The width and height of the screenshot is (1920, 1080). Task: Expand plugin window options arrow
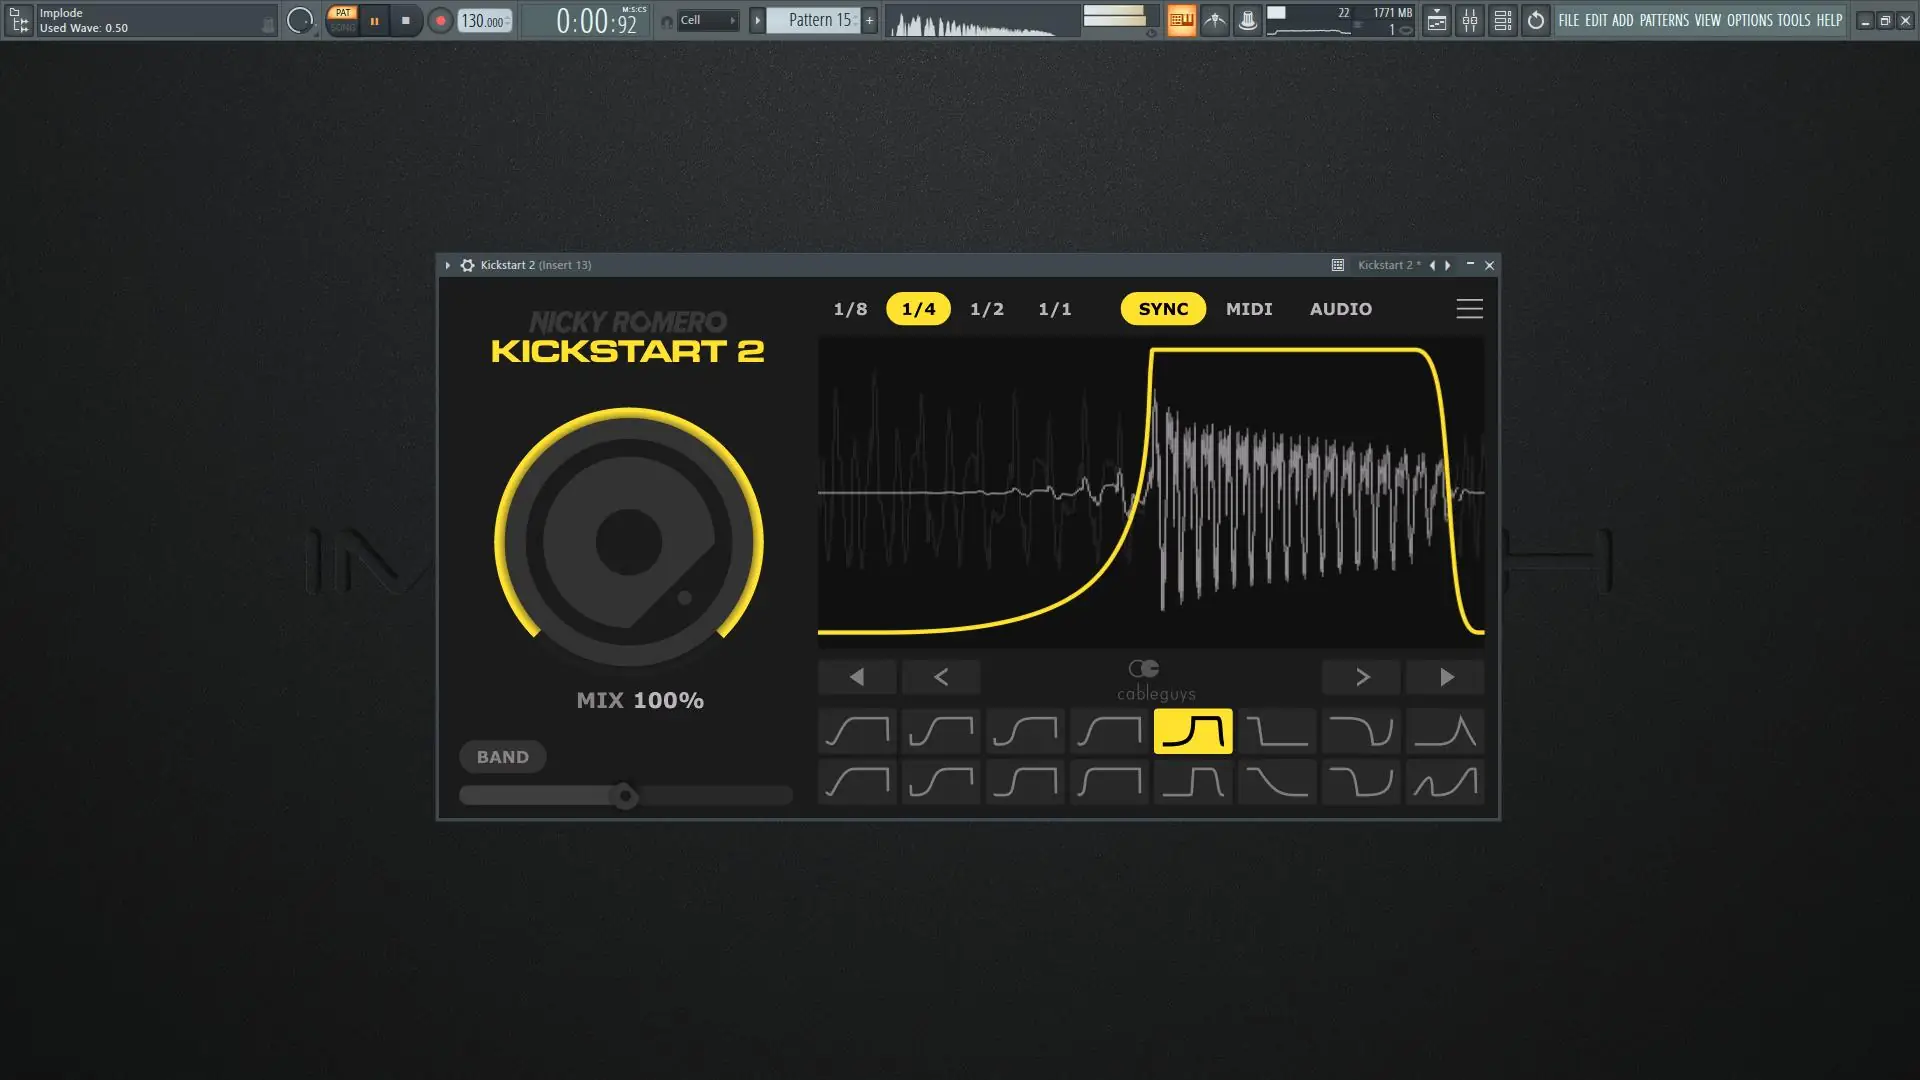pyautogui.click(x=447, y=265)
